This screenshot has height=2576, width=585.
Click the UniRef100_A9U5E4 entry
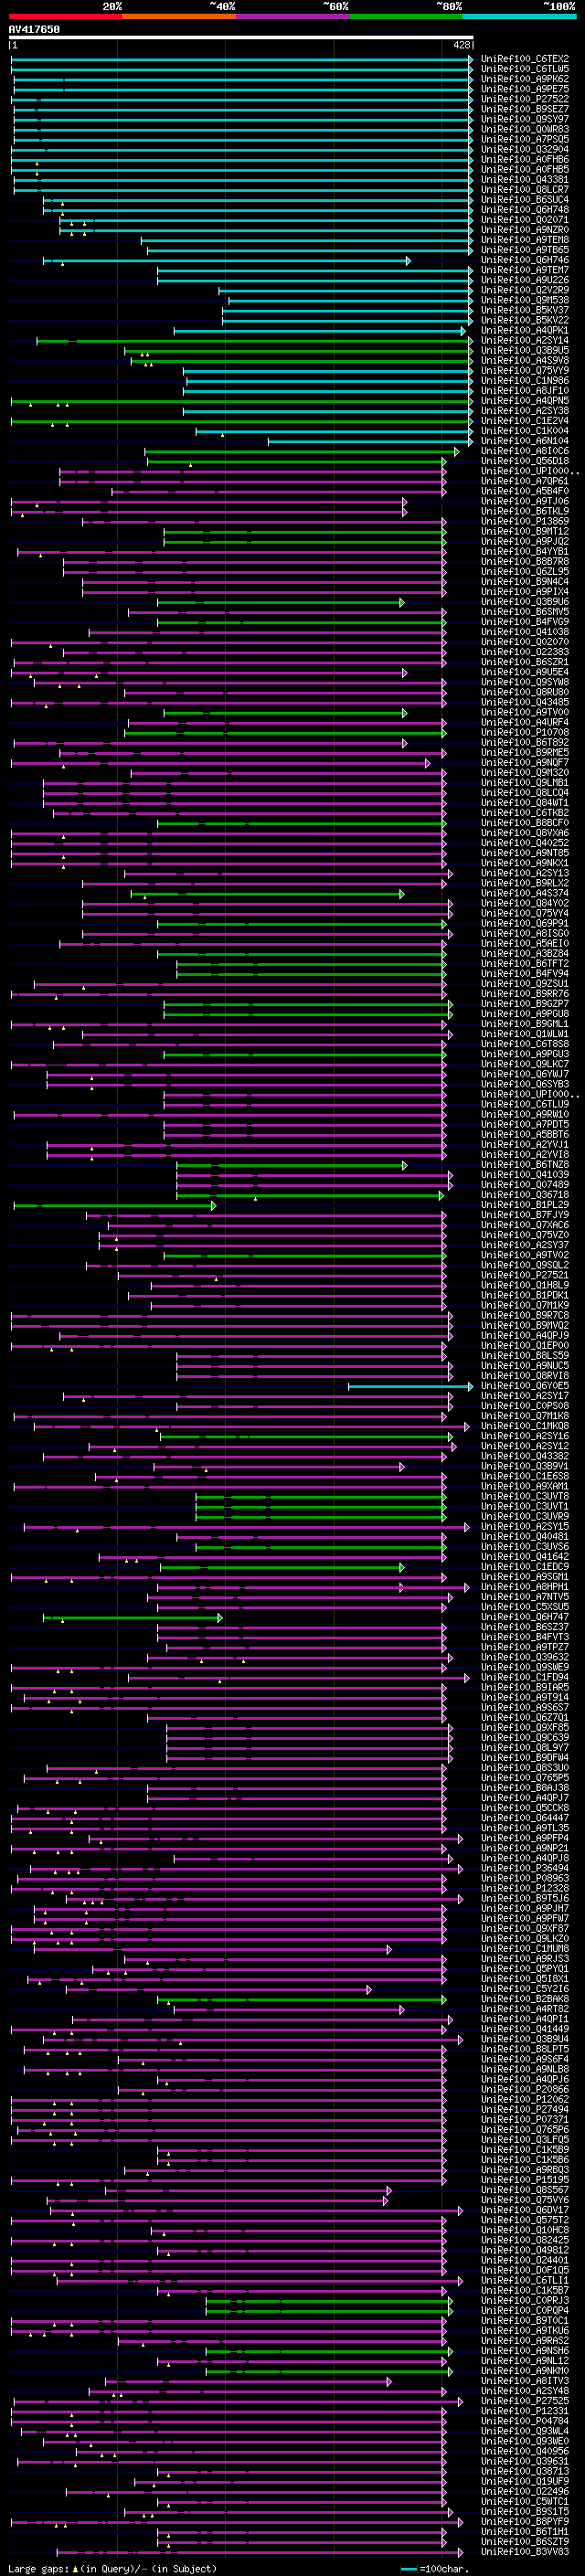coord(525,672)
